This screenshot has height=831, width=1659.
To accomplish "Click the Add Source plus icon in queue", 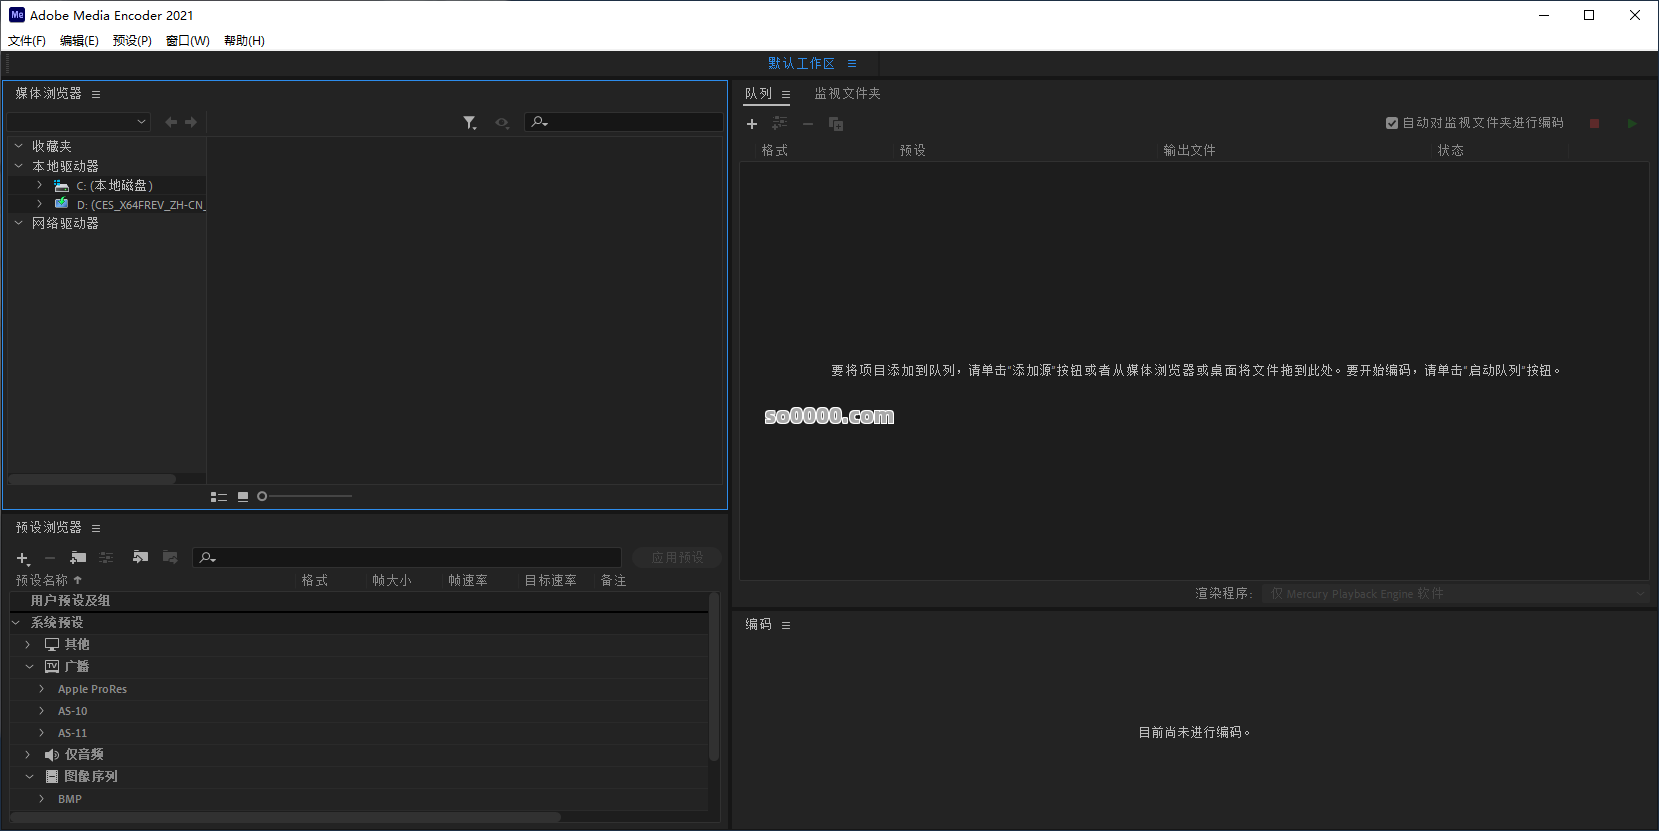I will tap(752, 124).
